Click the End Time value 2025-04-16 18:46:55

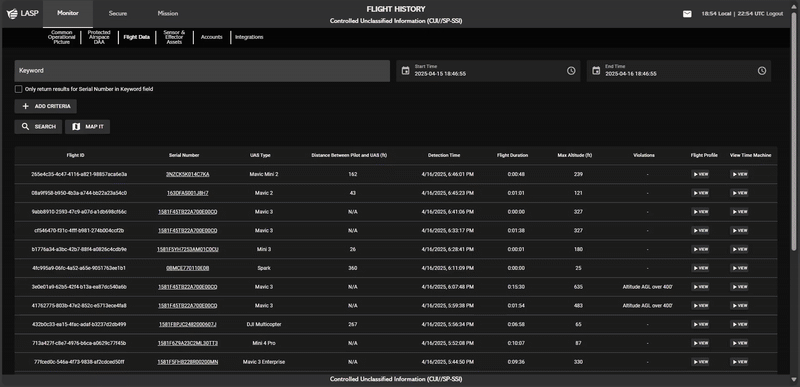pyautogui.click(x=631, y=74)
